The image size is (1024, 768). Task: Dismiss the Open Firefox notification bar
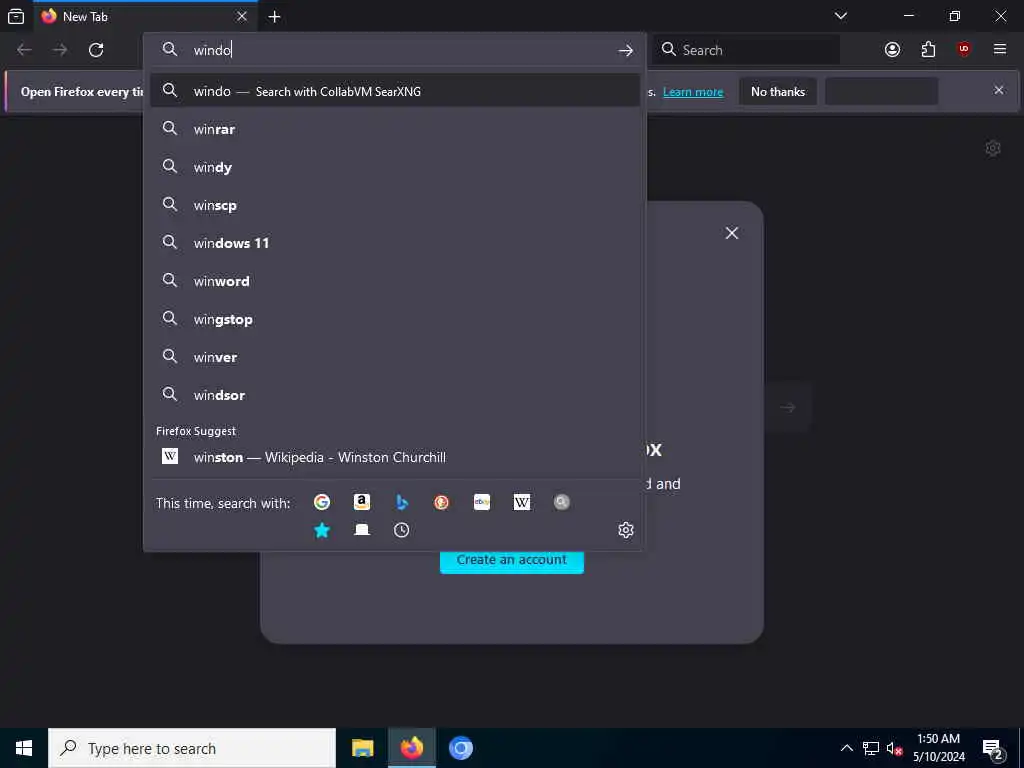coord(999,90)
